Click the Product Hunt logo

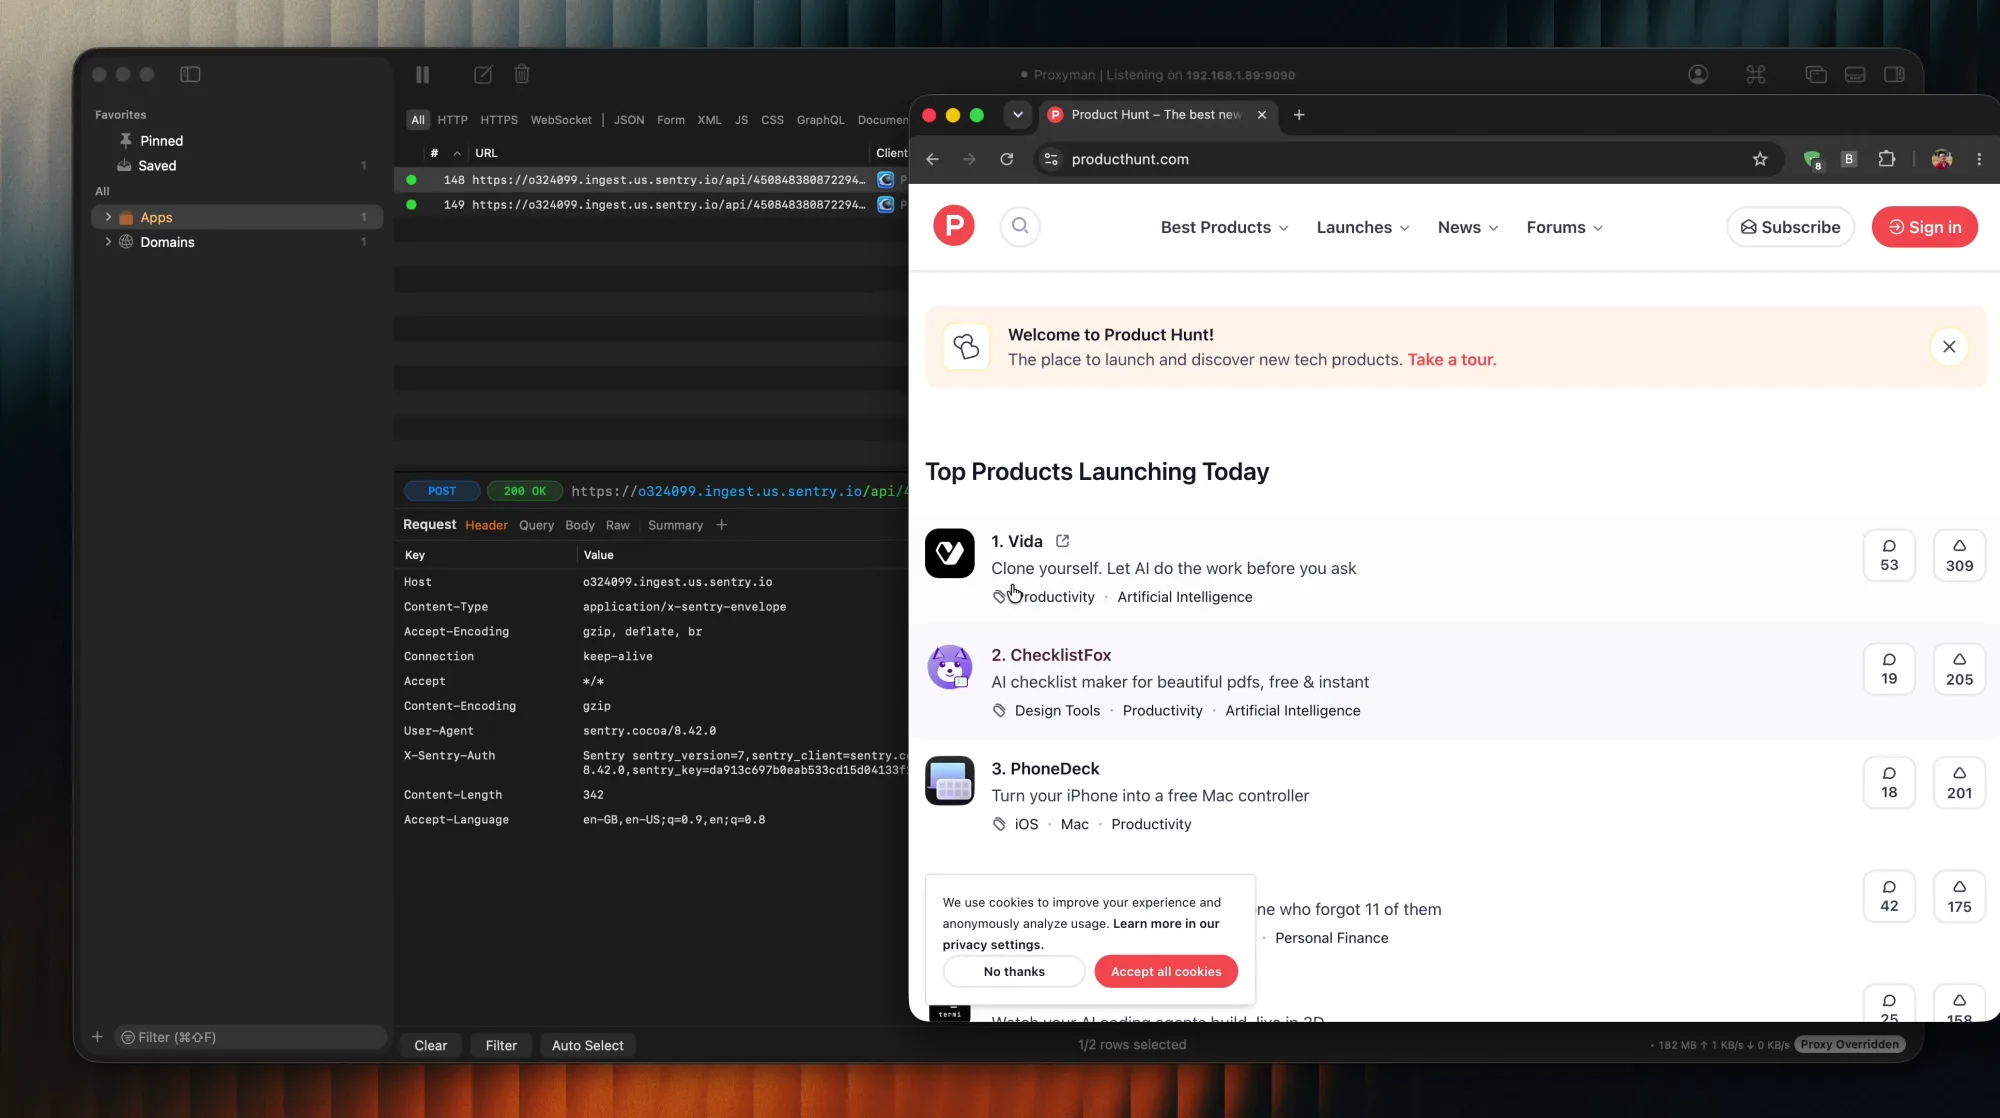(x=954, y=226)
